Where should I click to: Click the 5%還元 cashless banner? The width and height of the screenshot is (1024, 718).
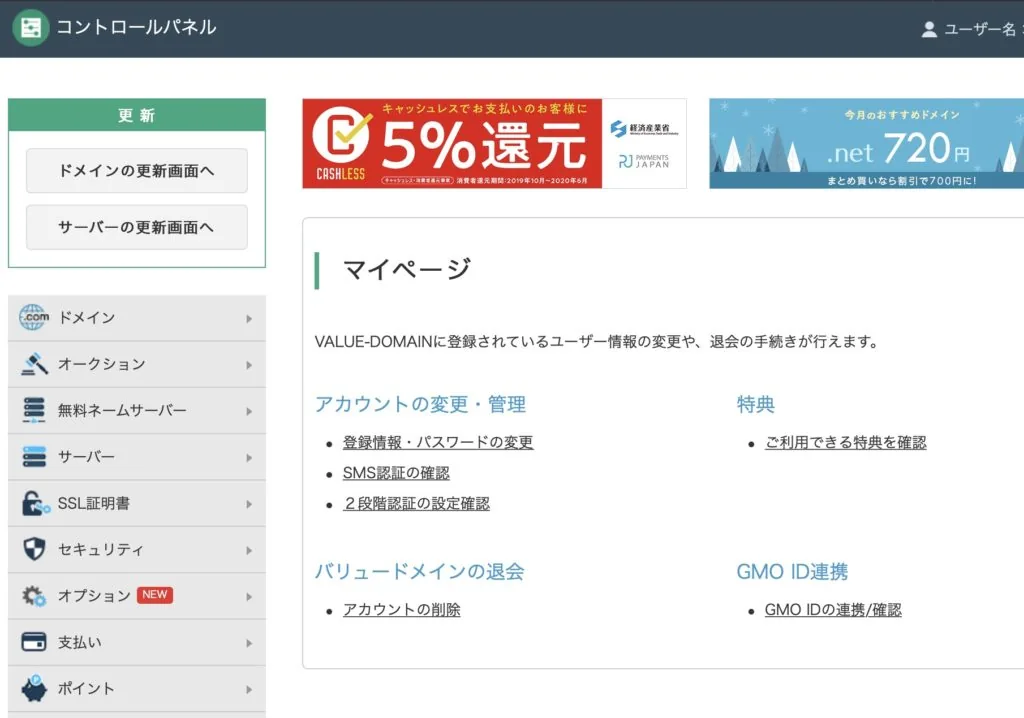pyautogui.click(x=494, y=143)
